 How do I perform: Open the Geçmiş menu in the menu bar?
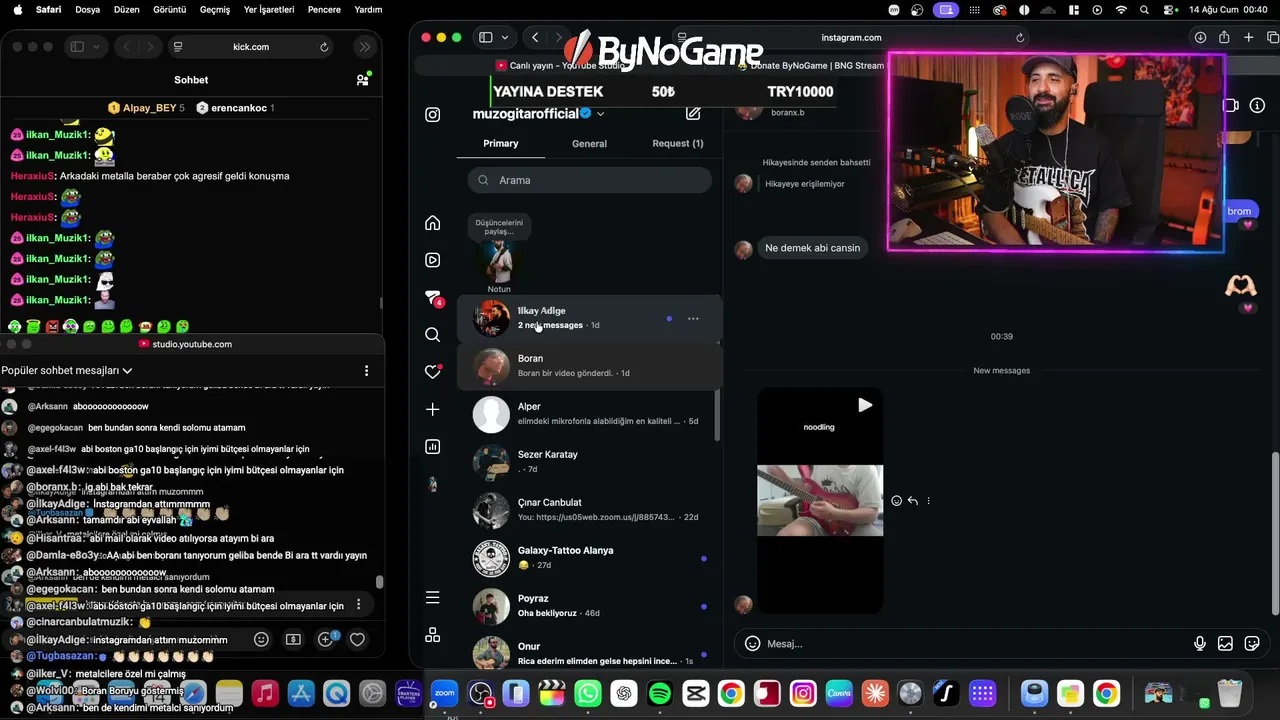pyautogui.click(x=215, y=9)
